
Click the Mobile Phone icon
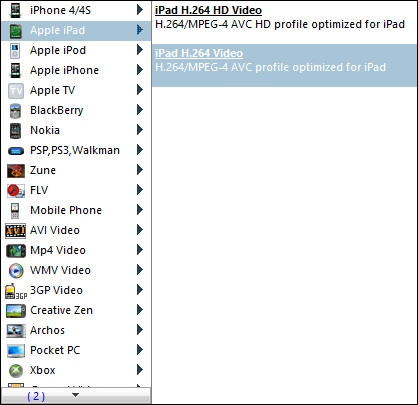(15, 211)
